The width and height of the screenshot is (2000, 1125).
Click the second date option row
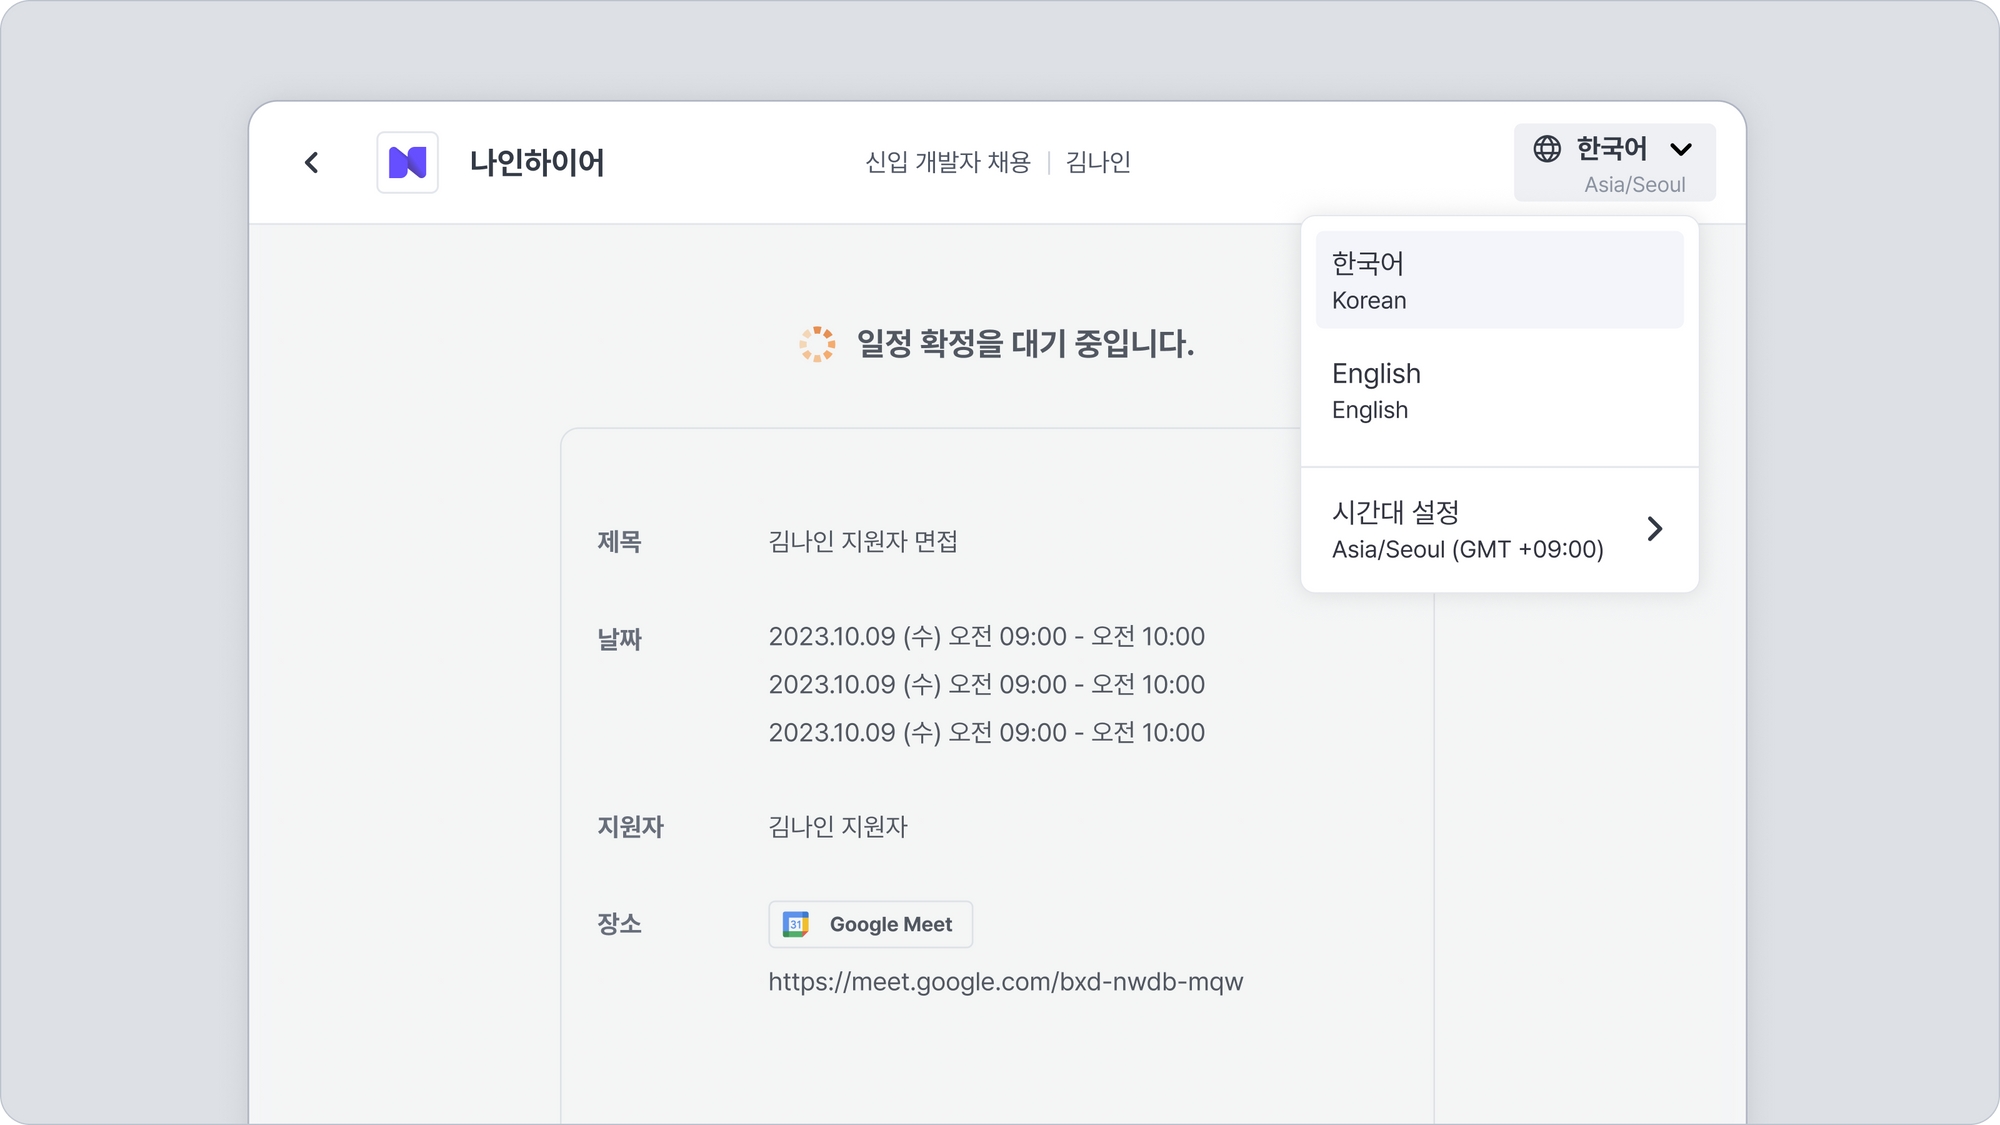tap(986, 685)
